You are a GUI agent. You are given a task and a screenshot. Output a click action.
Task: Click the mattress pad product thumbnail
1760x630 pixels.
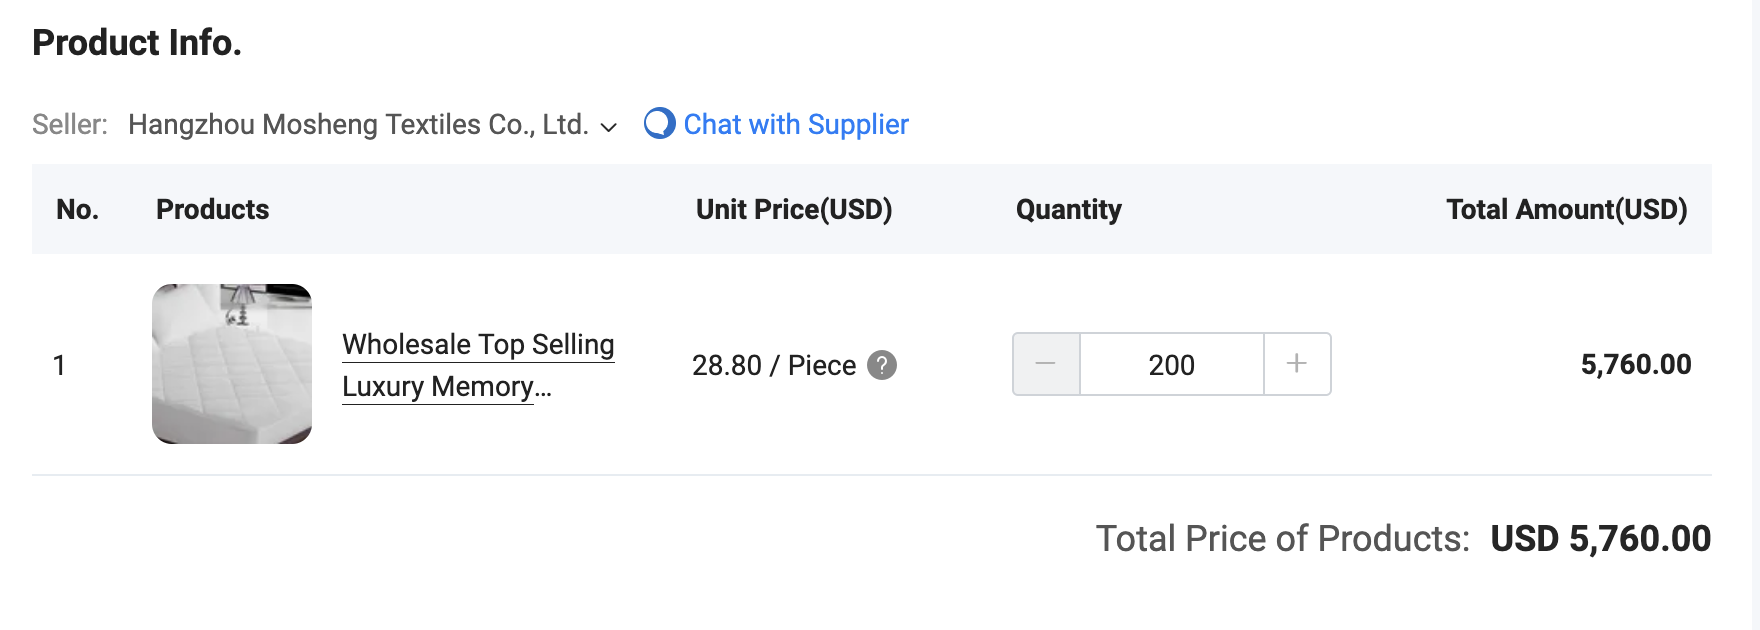click(232, 364)
